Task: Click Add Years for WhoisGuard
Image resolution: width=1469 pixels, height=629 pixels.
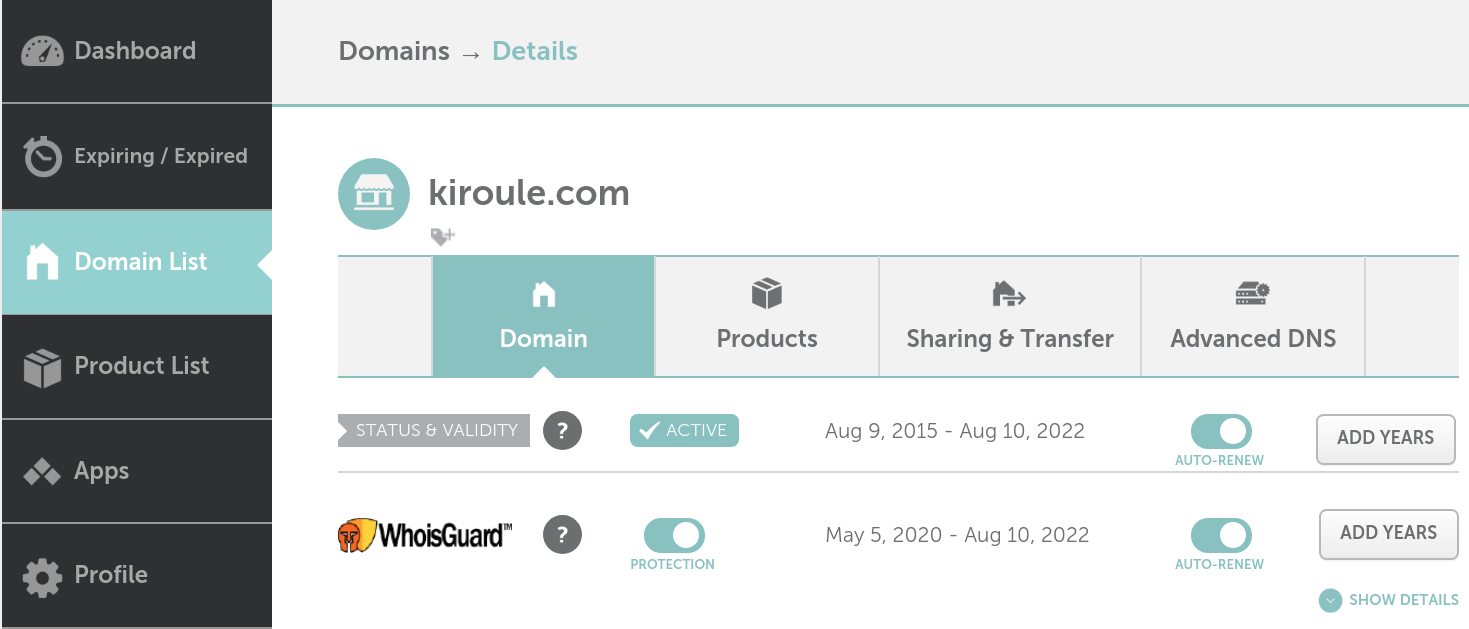Action: click(1388, 533)
